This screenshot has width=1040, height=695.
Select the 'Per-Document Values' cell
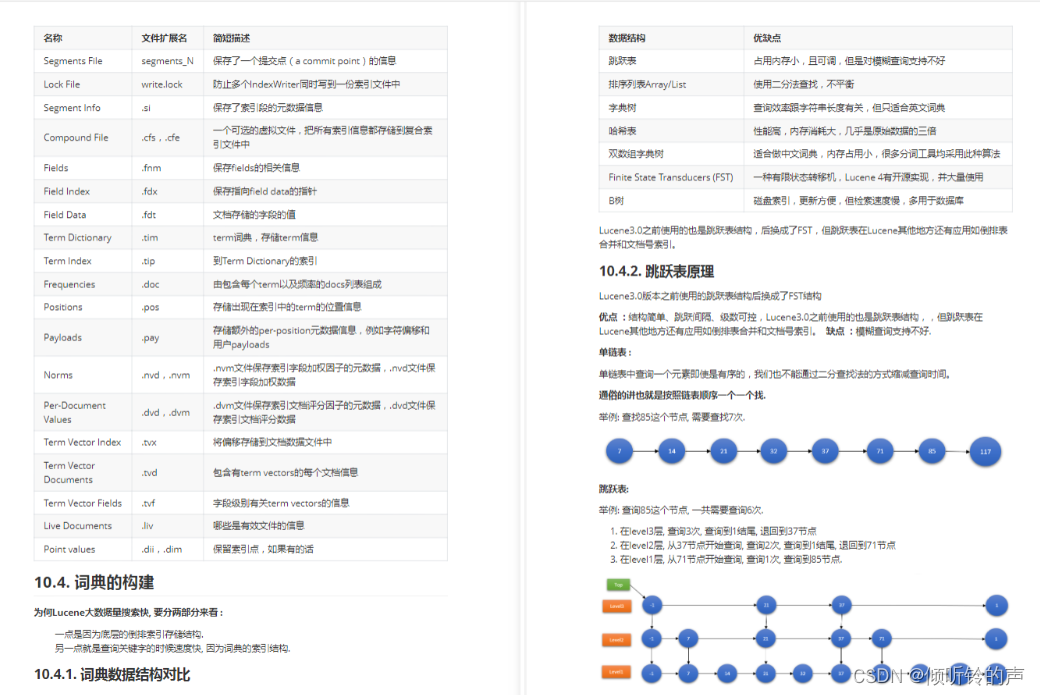pyautogui.click(x=83, y=412)
